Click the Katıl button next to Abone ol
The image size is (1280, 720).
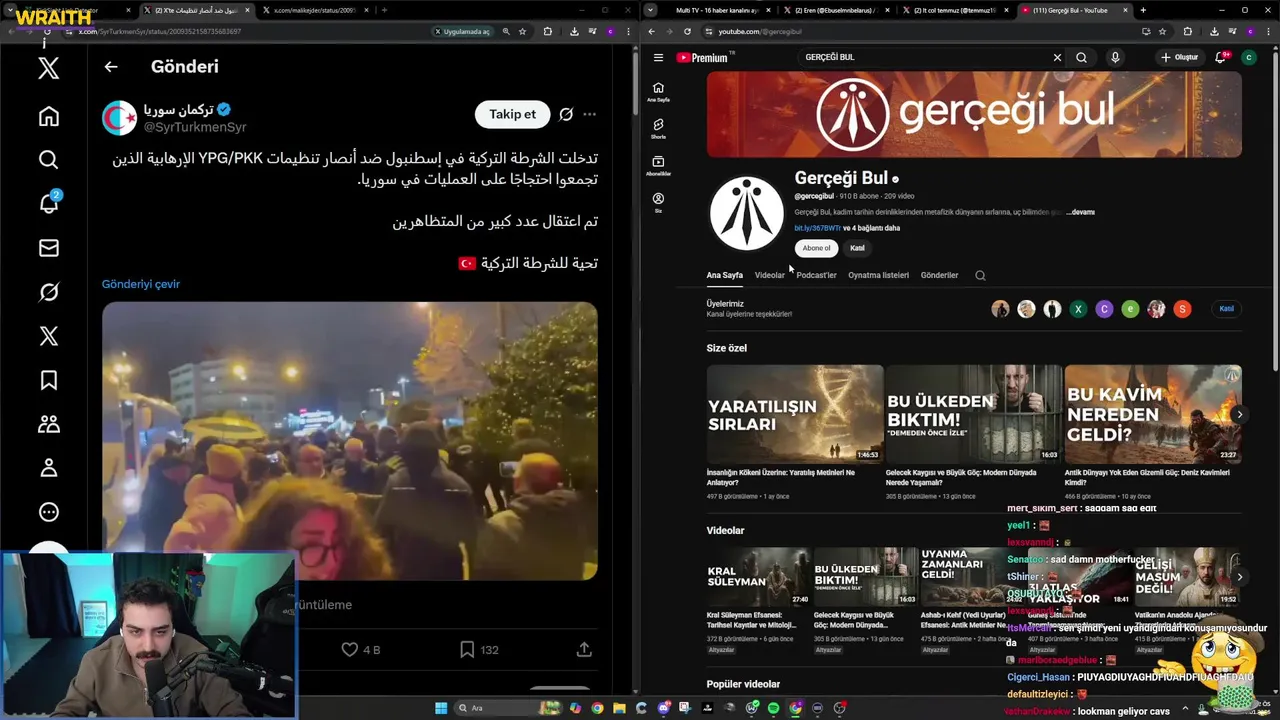857,248
